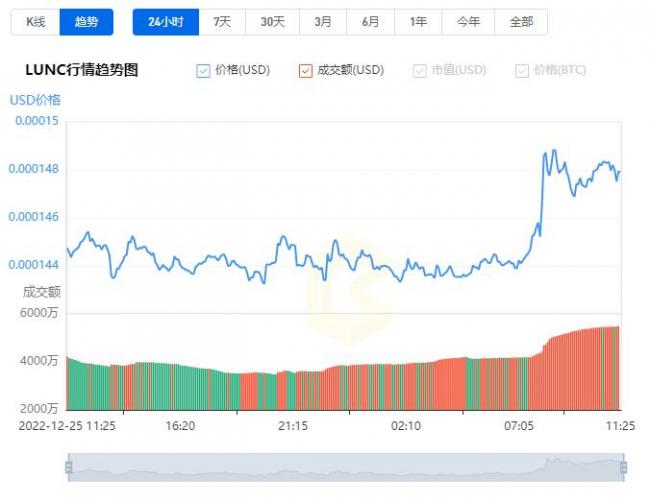Click the 成交额(USD) legend label
Image resolution: width=650 pixels, height=503 pixels.
tap(351, 70)
